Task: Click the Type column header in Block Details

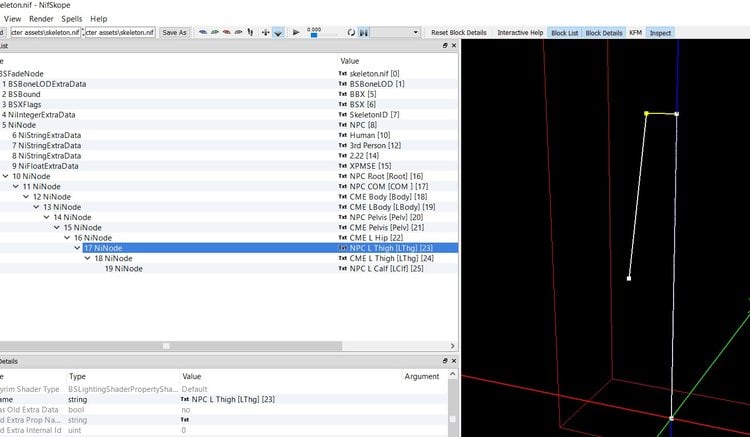Action: tap(77, 376)
